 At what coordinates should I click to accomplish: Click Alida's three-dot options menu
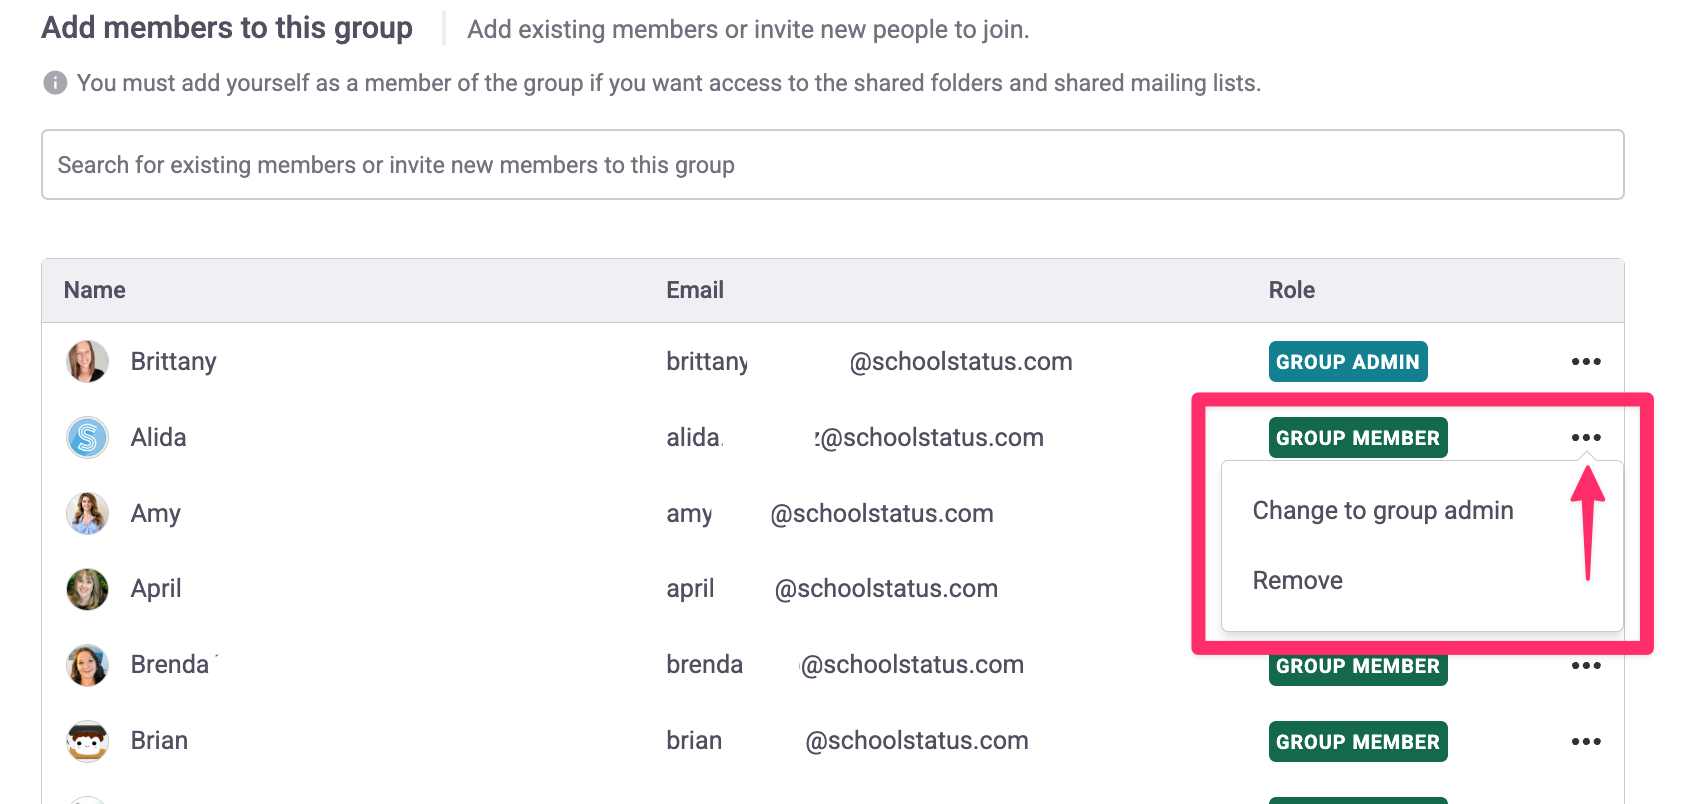[1586, 438]
